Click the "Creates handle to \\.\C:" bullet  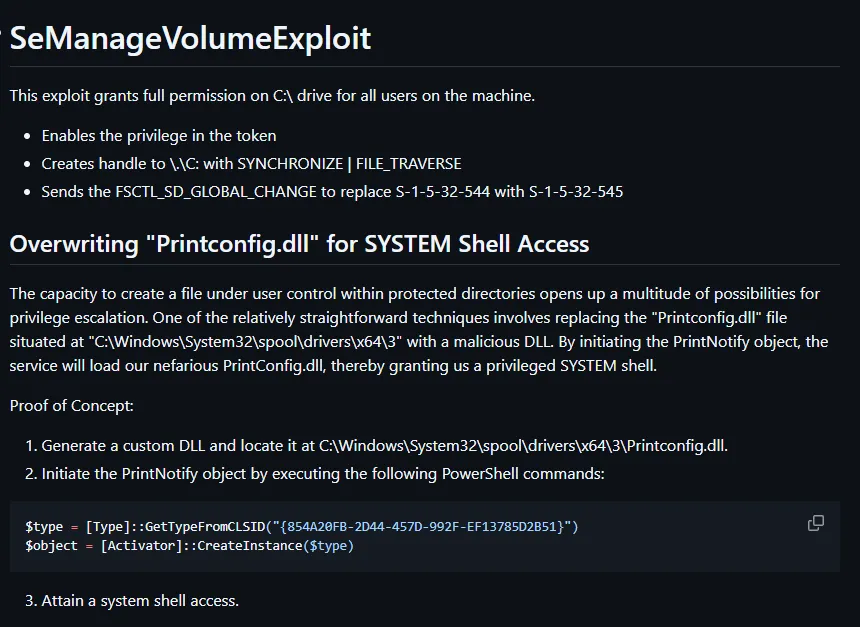pyautogui.click(x=251, y=163)
